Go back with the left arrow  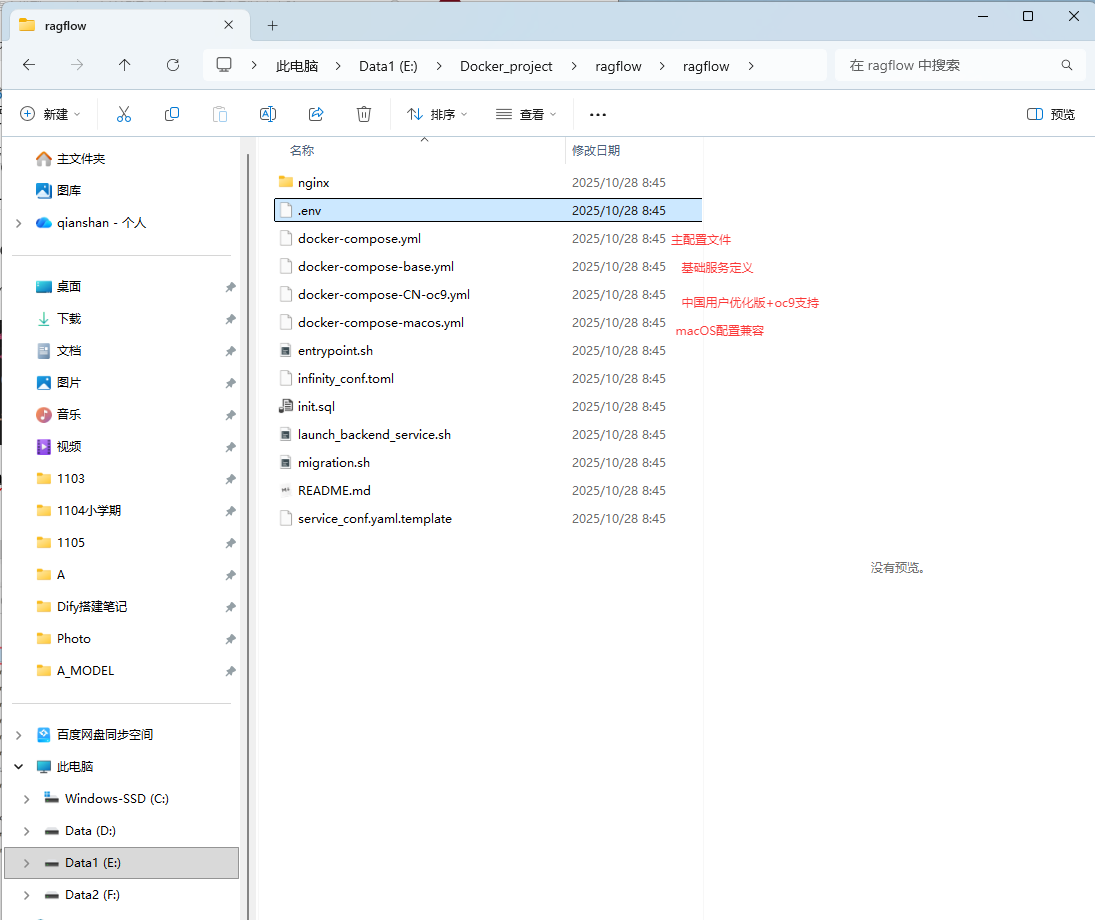[29, 65]
